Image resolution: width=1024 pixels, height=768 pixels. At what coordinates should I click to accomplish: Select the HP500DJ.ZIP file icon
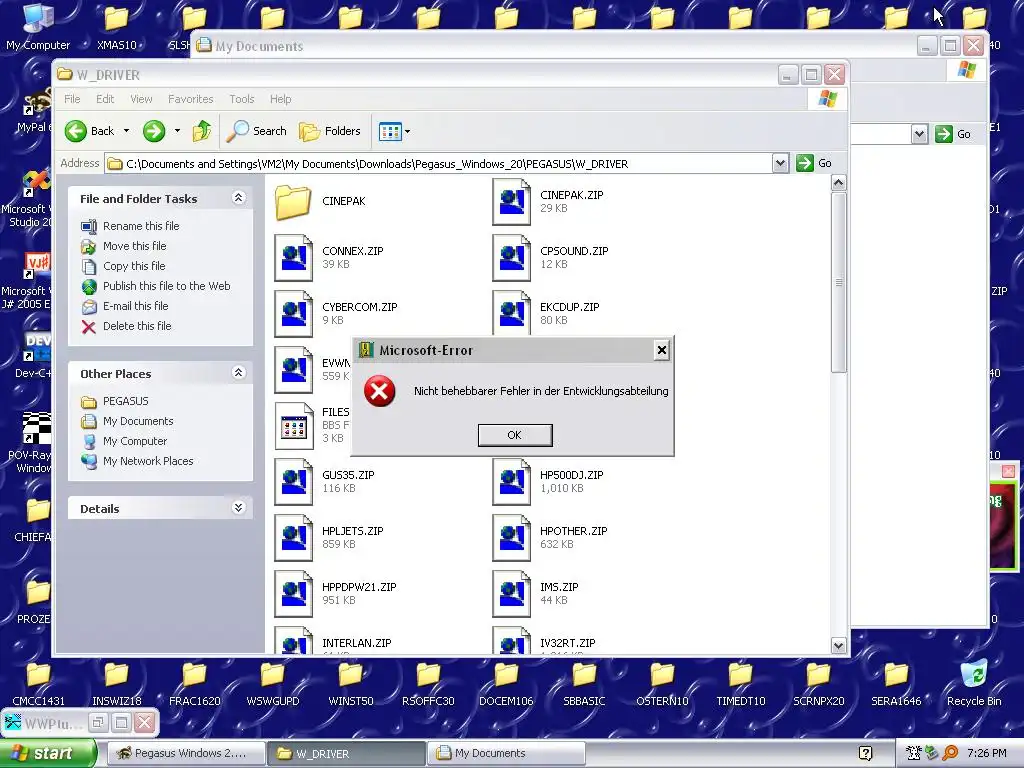pyautogui.click(x=511, y=482)
